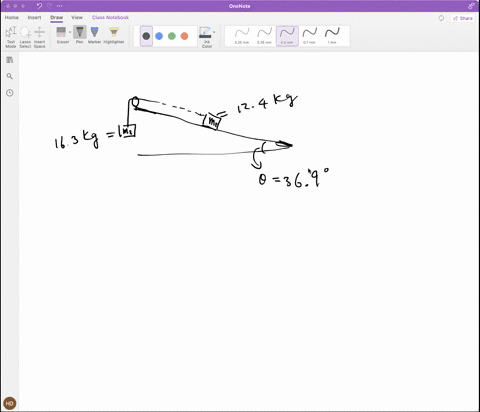
Task: Click the collaboration icon in the title bar
Action: click(471, 6)
